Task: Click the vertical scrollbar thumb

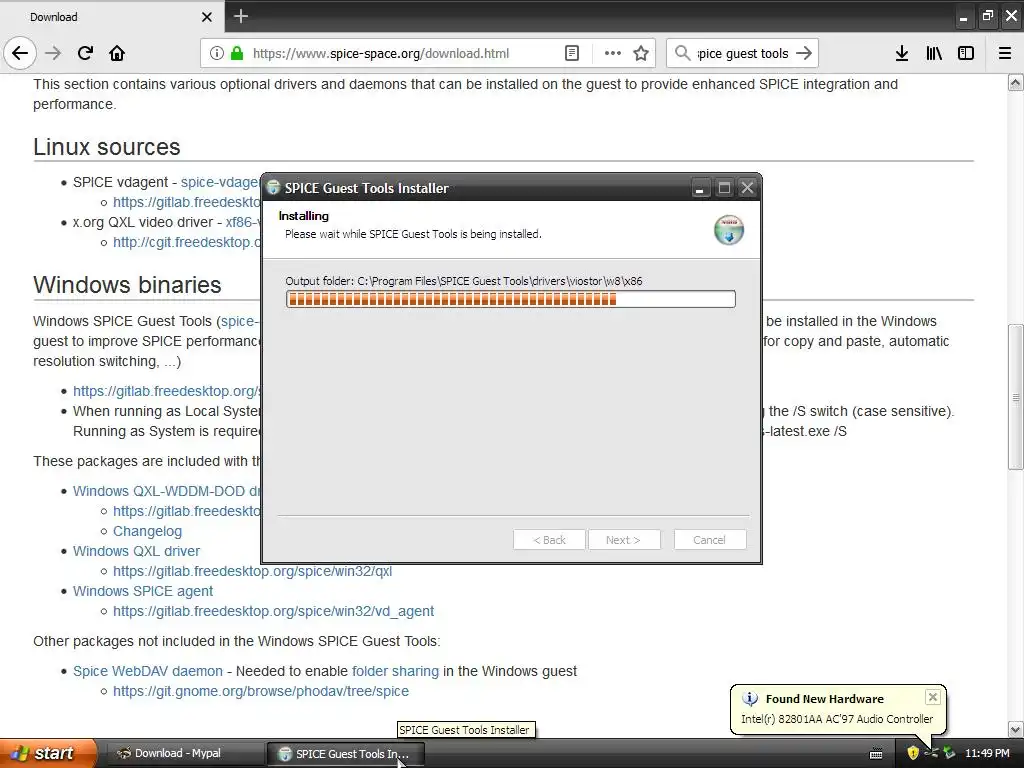Action: coord(1016,397)
